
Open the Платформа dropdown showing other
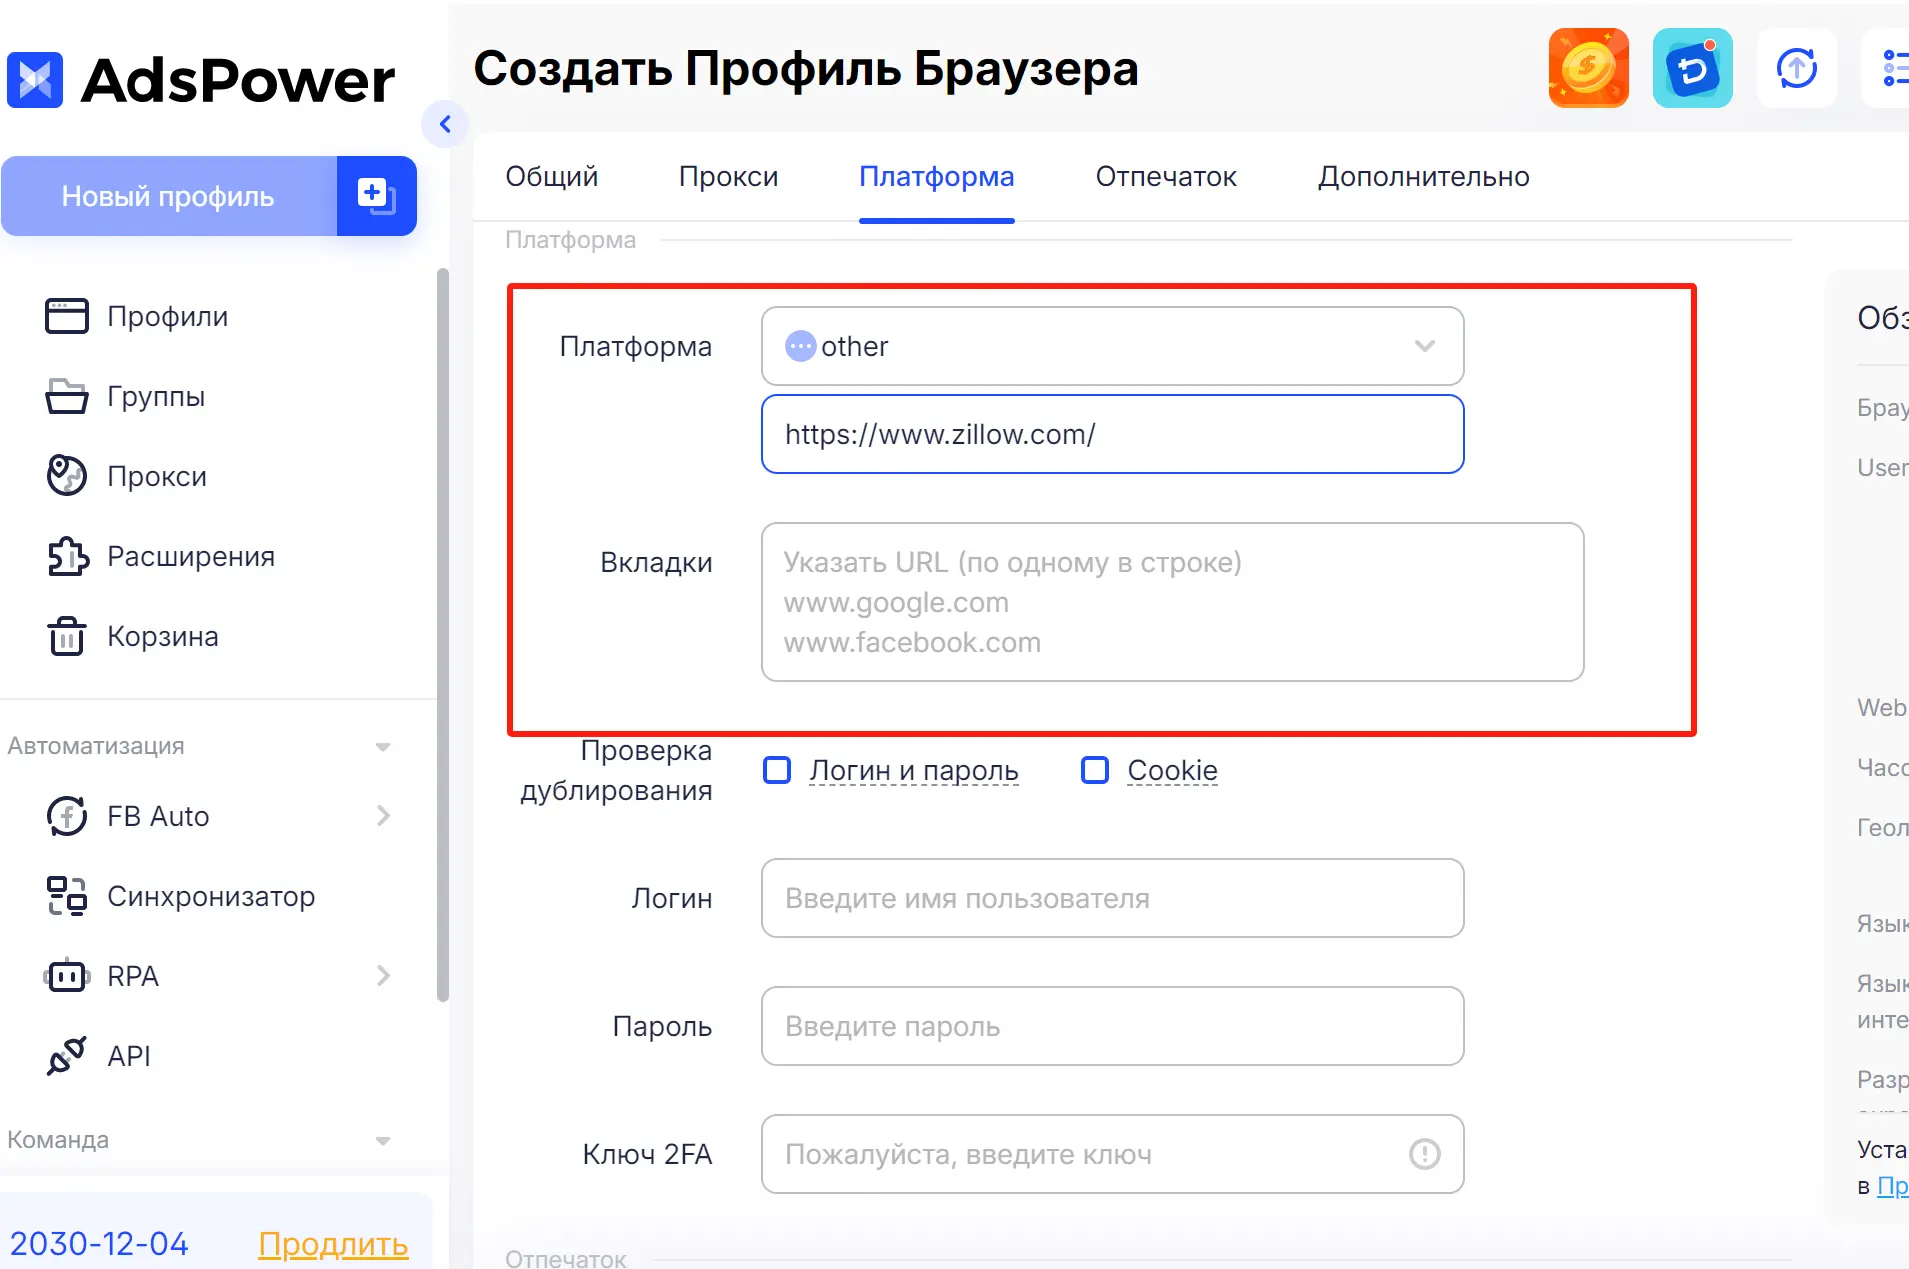coord(1112,346)
